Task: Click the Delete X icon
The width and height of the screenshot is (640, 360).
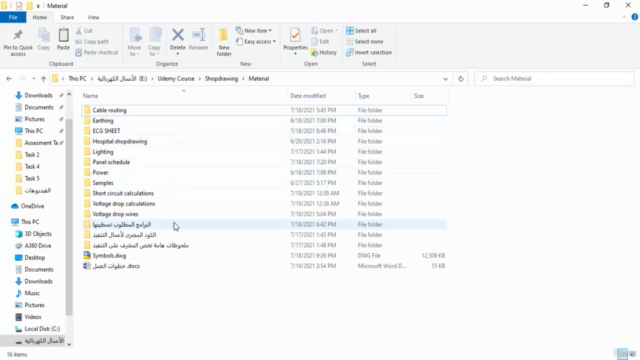Action: tap(178, 35)
